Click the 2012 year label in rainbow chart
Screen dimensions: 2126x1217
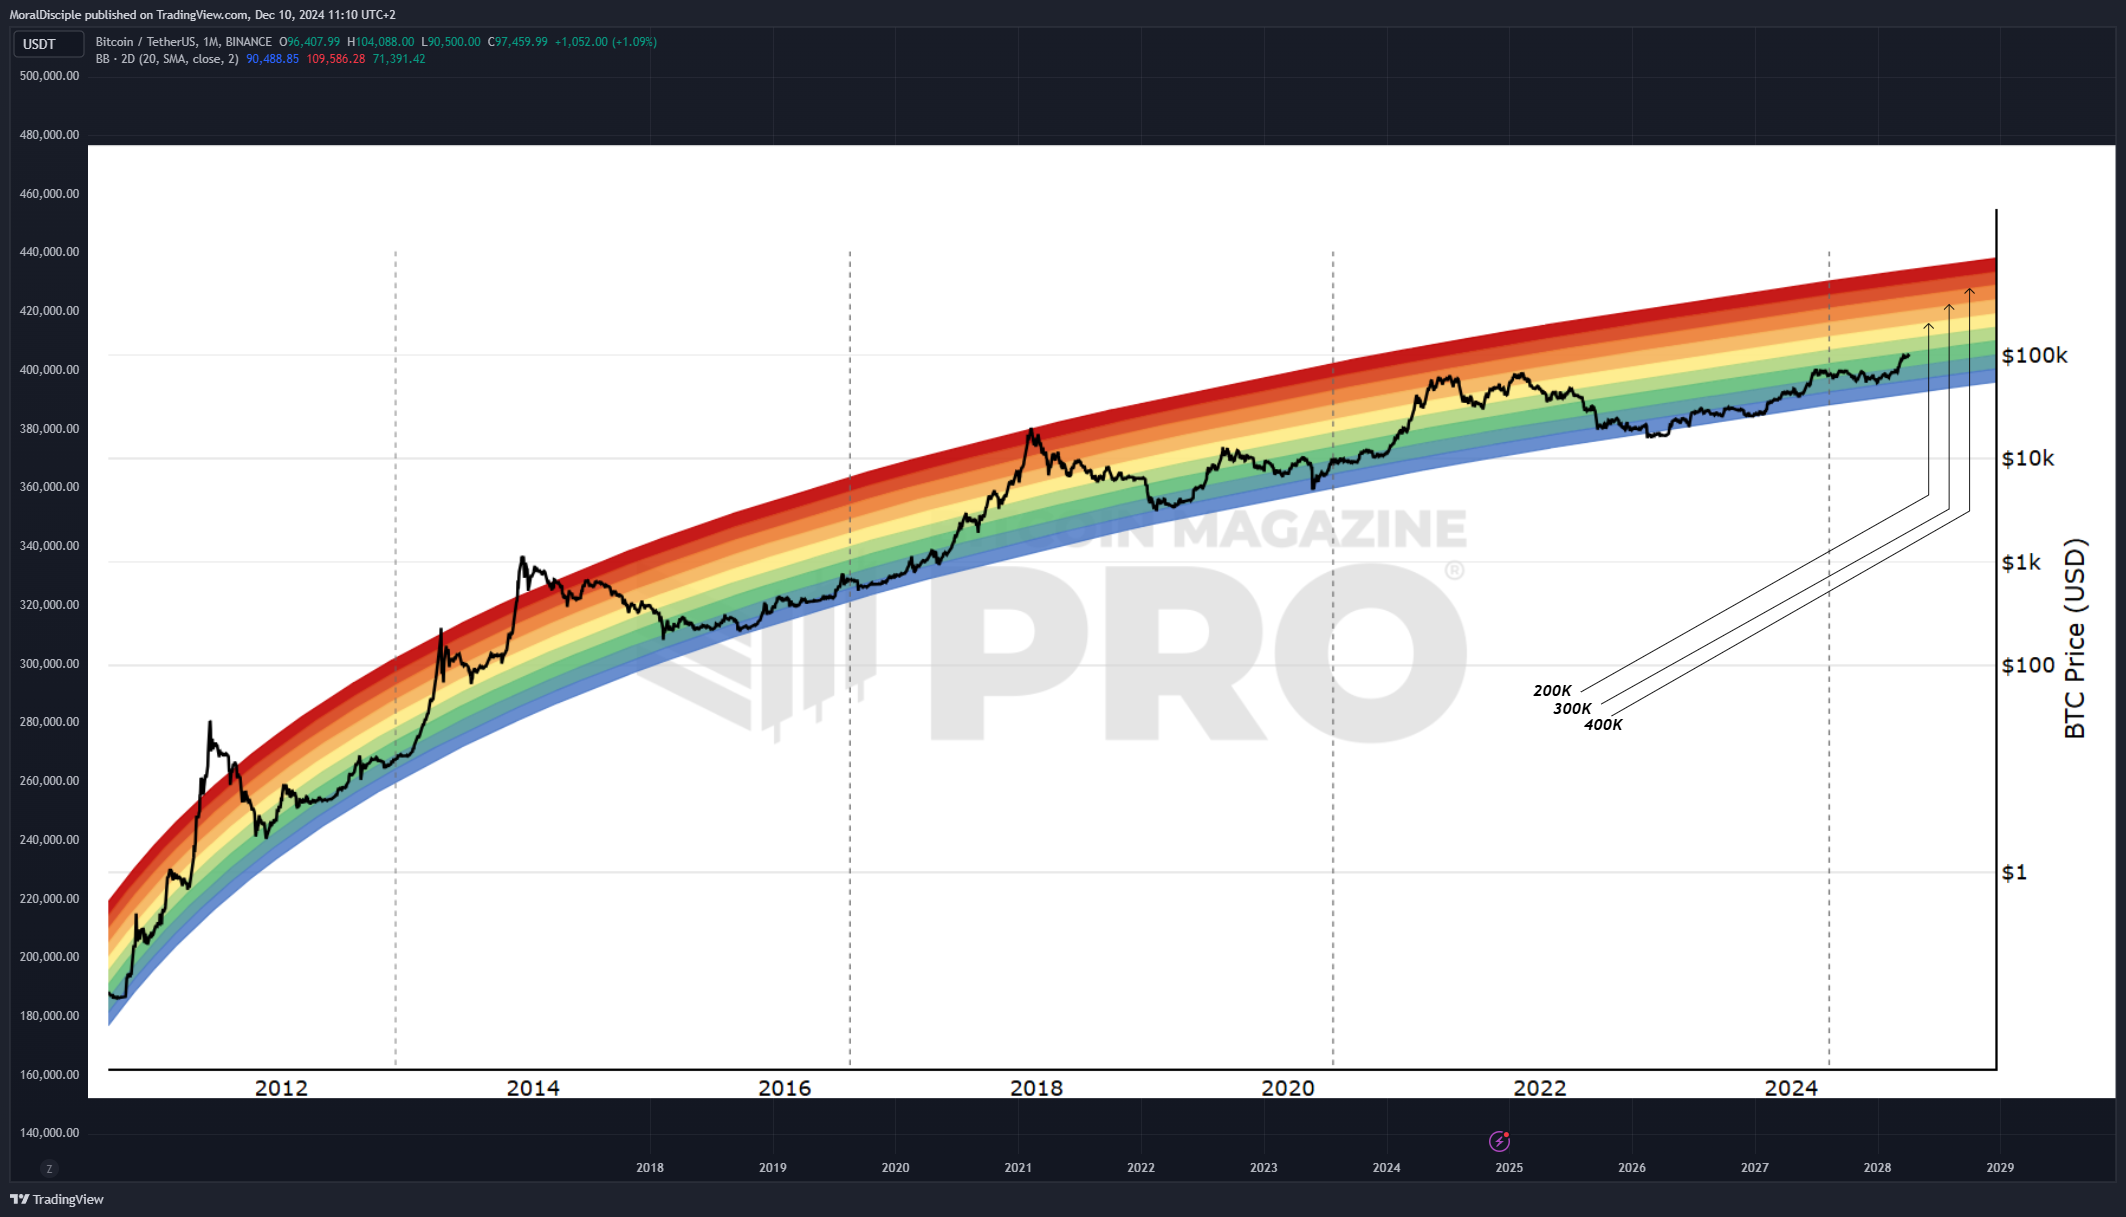(x=281, y=1088)
